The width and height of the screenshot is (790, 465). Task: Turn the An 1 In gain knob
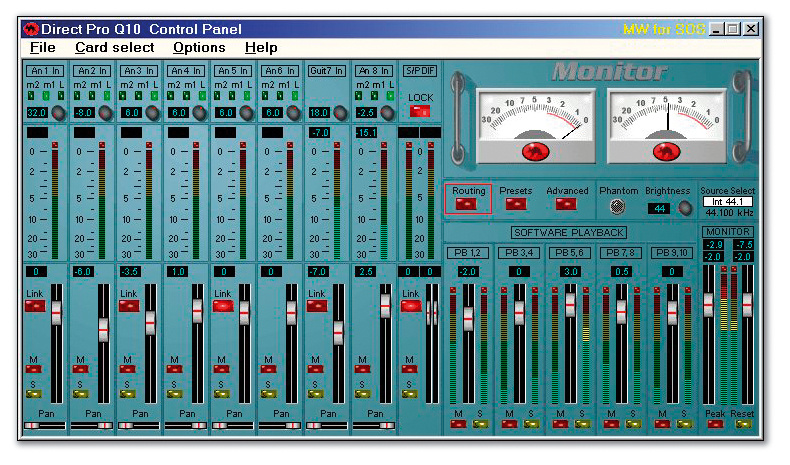click(59, 113)
